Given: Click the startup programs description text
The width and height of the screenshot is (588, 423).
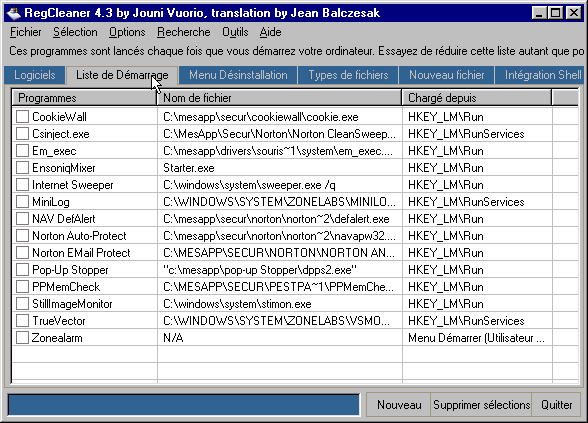Looking at the screenshot, I should [x=296, y=51].
